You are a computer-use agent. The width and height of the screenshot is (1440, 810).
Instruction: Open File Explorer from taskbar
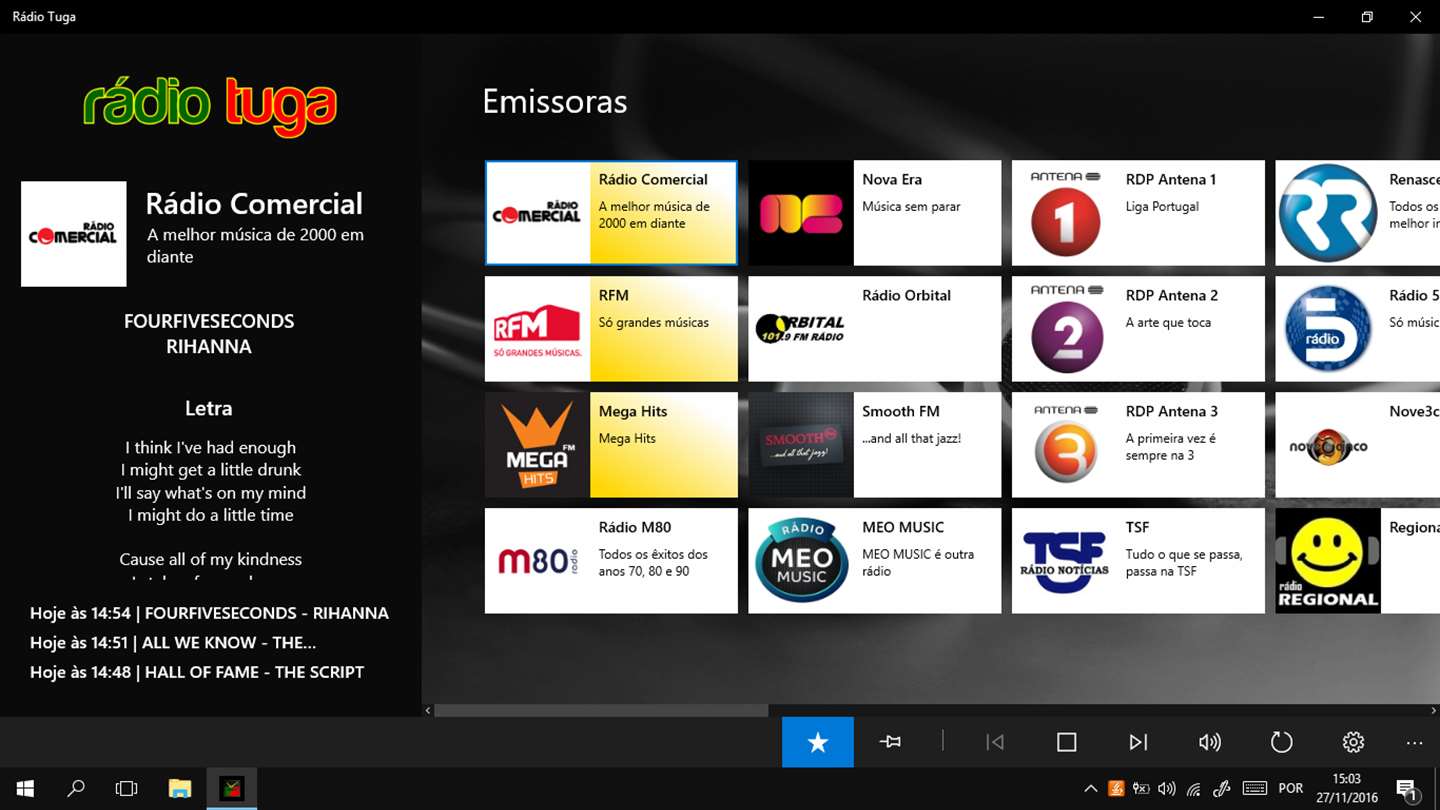pyautogui.click(x=180, y=789)
